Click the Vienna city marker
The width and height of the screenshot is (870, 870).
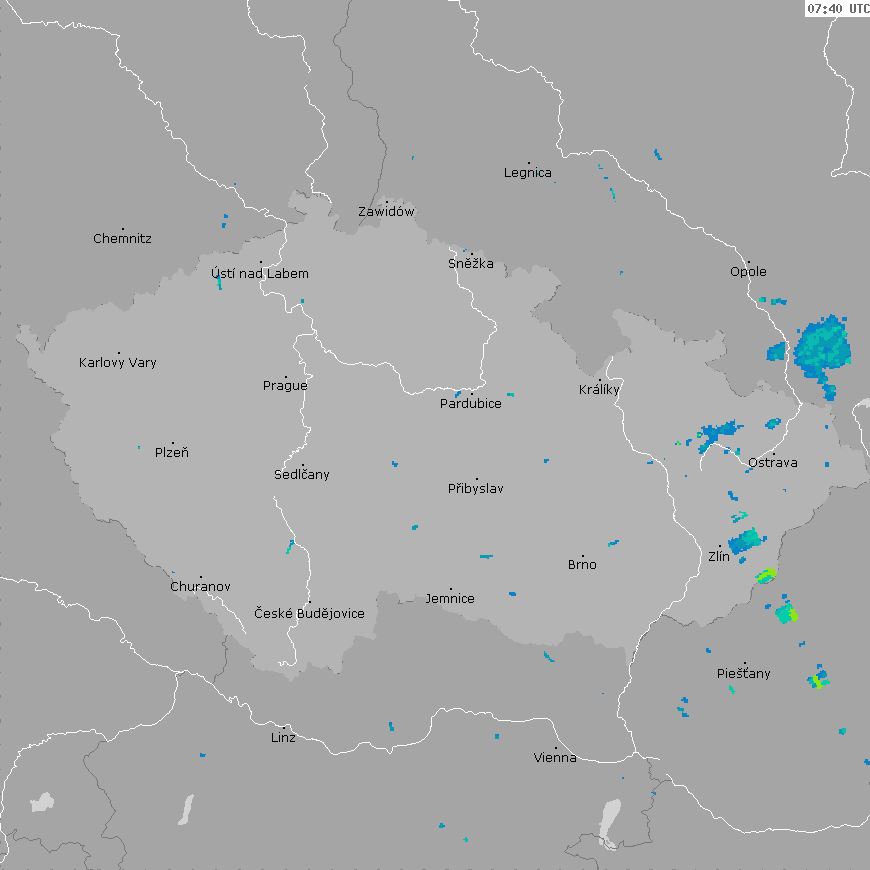[556, 747]
